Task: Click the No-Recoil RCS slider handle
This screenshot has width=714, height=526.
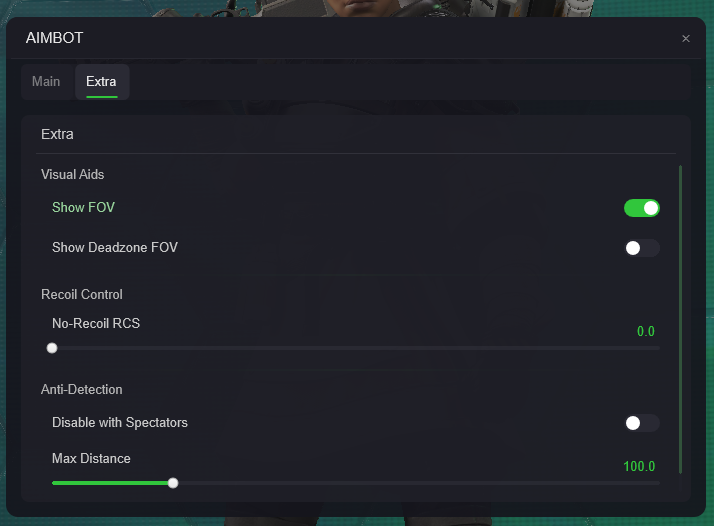Action: click(52, 348)
